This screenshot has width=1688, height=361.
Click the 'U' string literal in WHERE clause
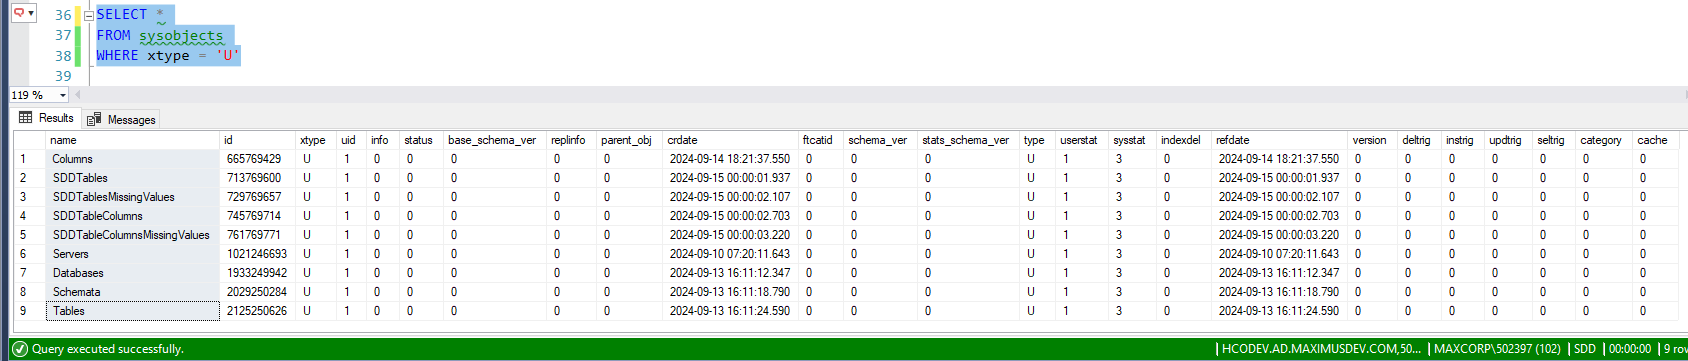[x=228, y=55]
